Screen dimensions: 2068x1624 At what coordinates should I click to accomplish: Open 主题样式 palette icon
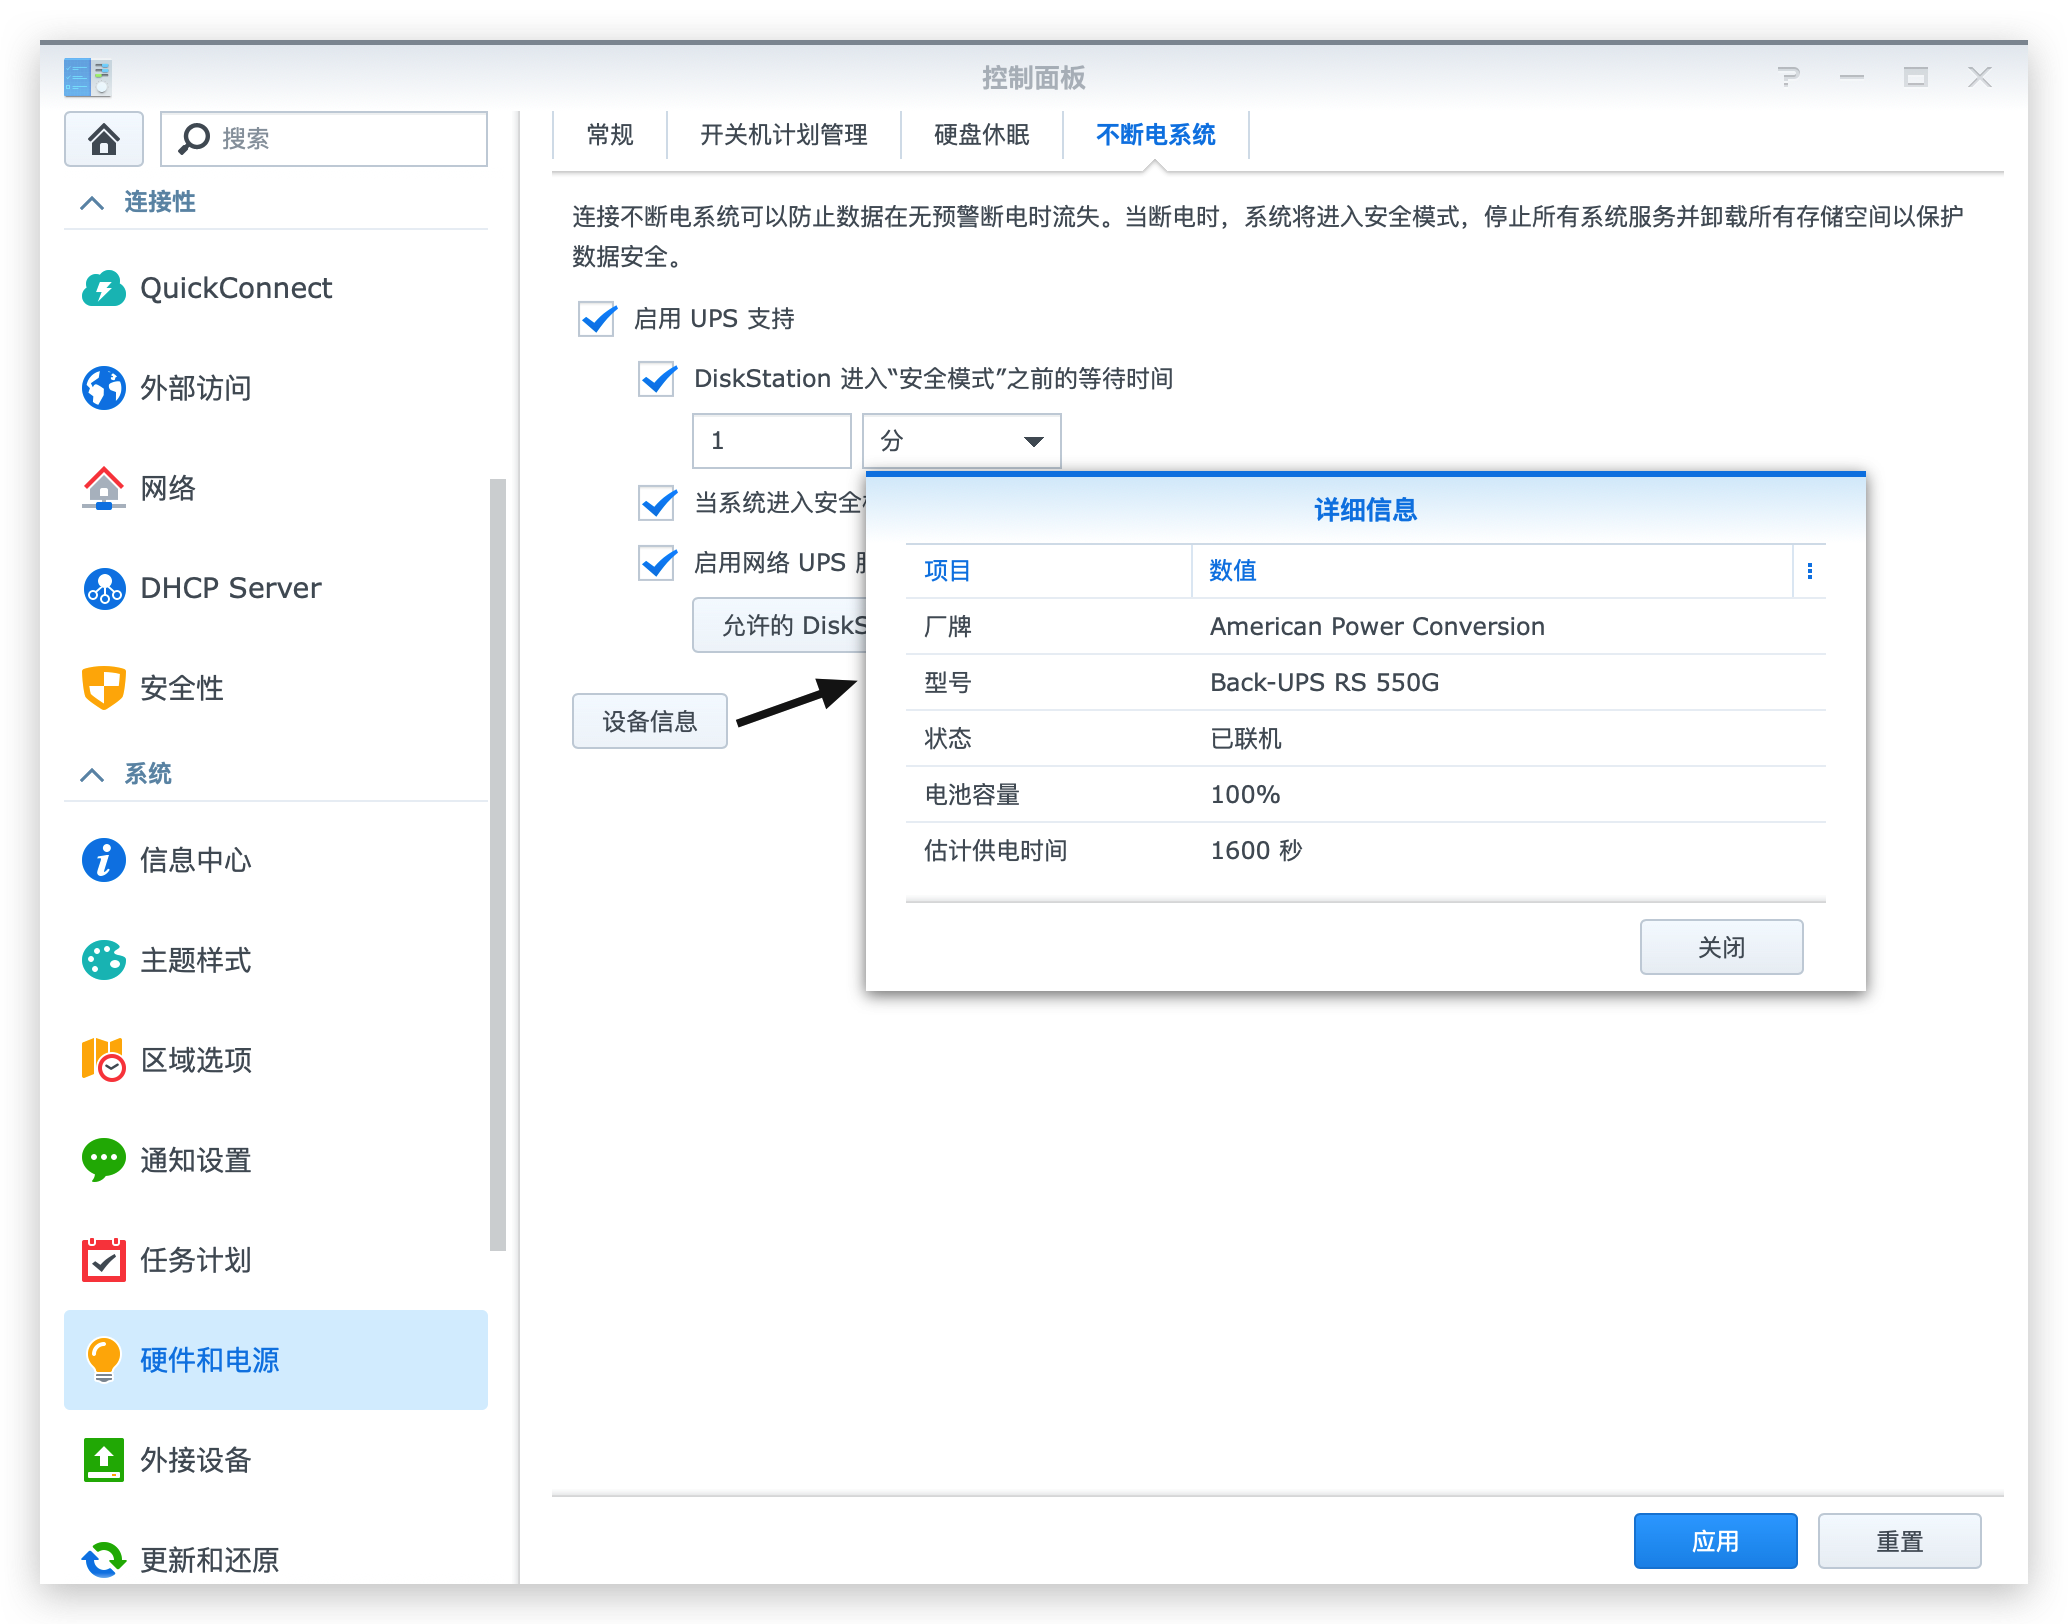[104, 960]
